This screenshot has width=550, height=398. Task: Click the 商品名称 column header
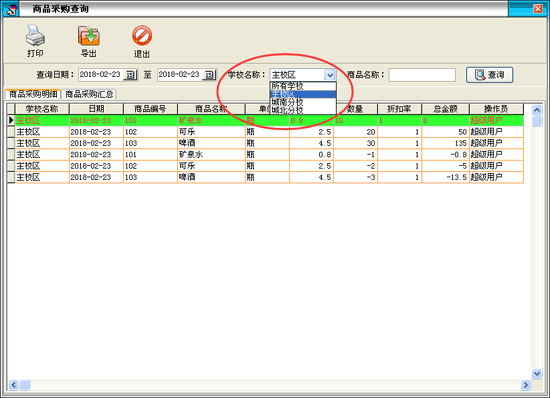[211, 109]
